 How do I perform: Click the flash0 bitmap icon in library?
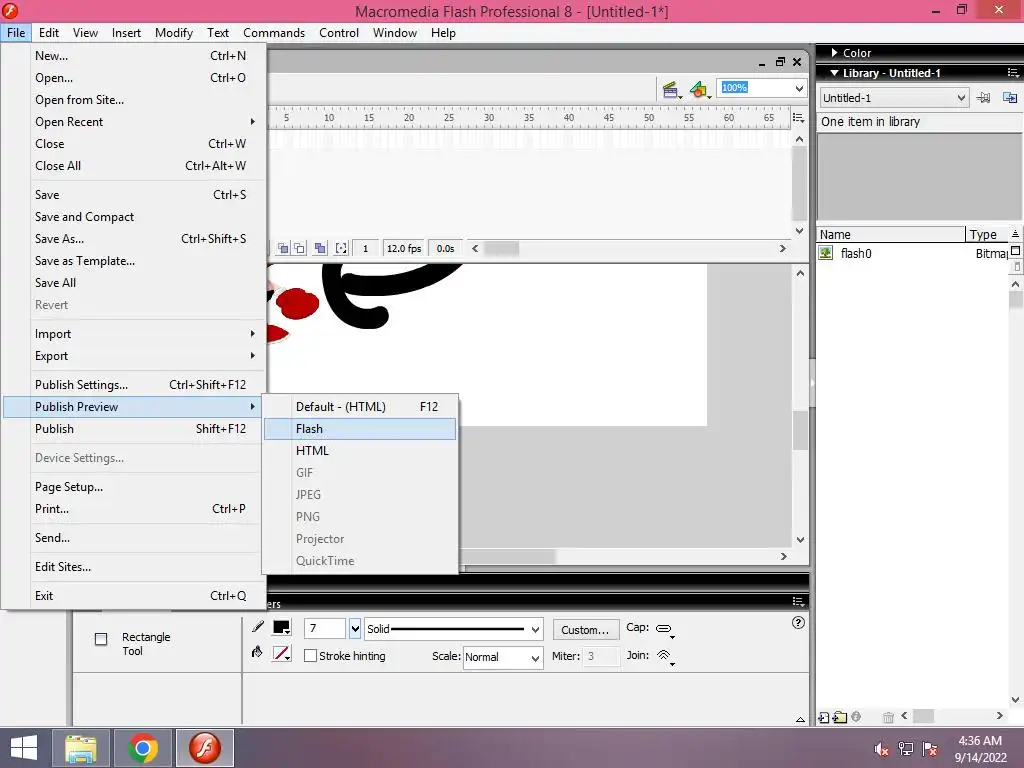(x=826, y=253)
